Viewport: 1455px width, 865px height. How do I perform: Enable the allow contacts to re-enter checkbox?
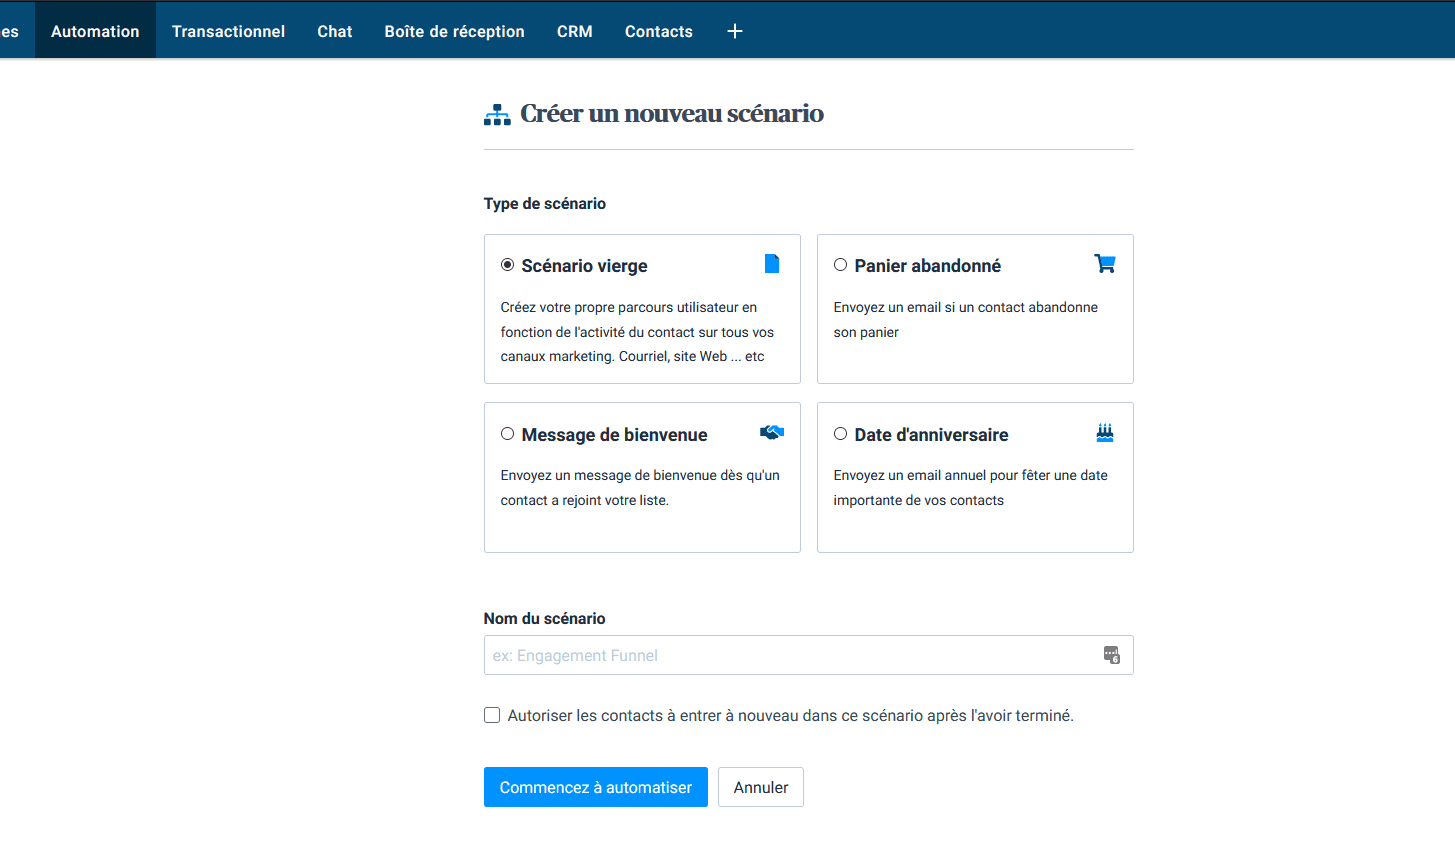(492, 715)
